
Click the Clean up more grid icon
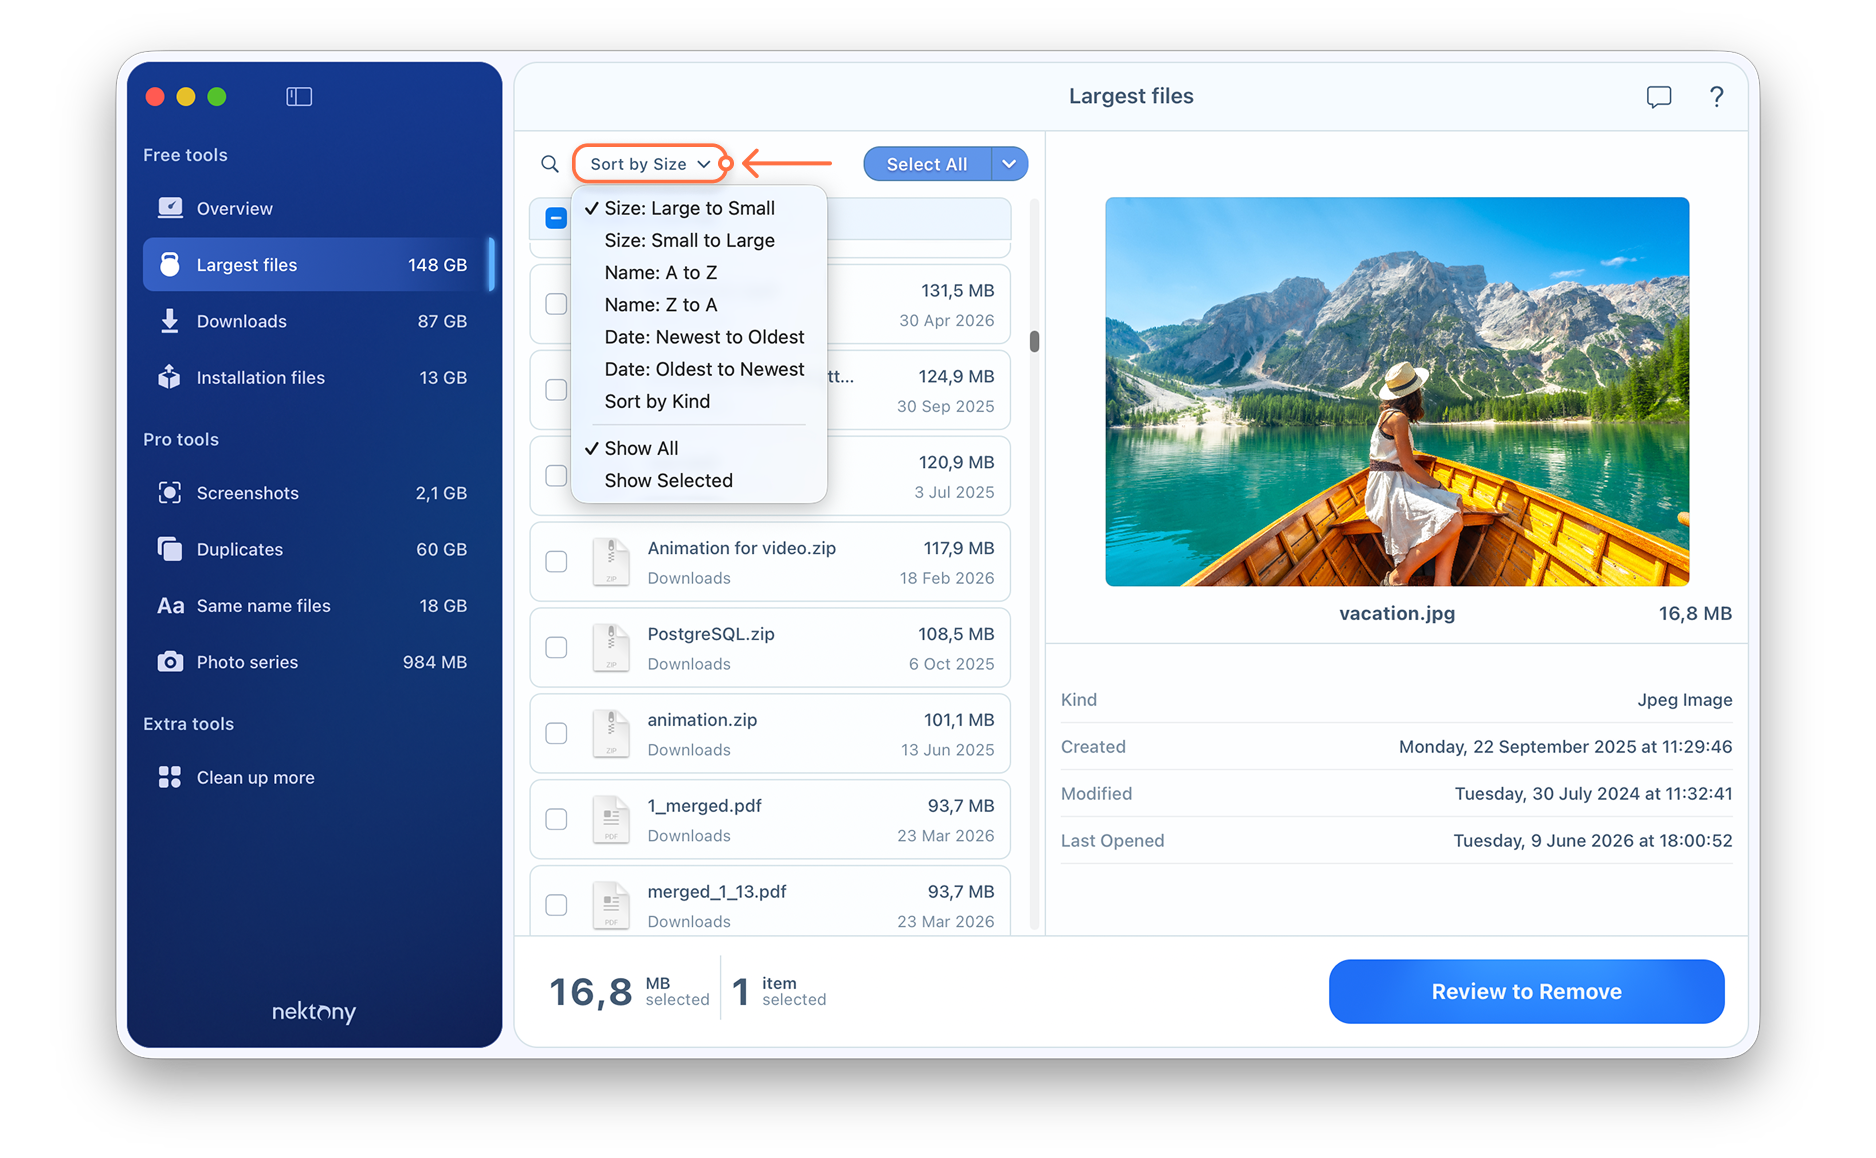tap(170, 777)
